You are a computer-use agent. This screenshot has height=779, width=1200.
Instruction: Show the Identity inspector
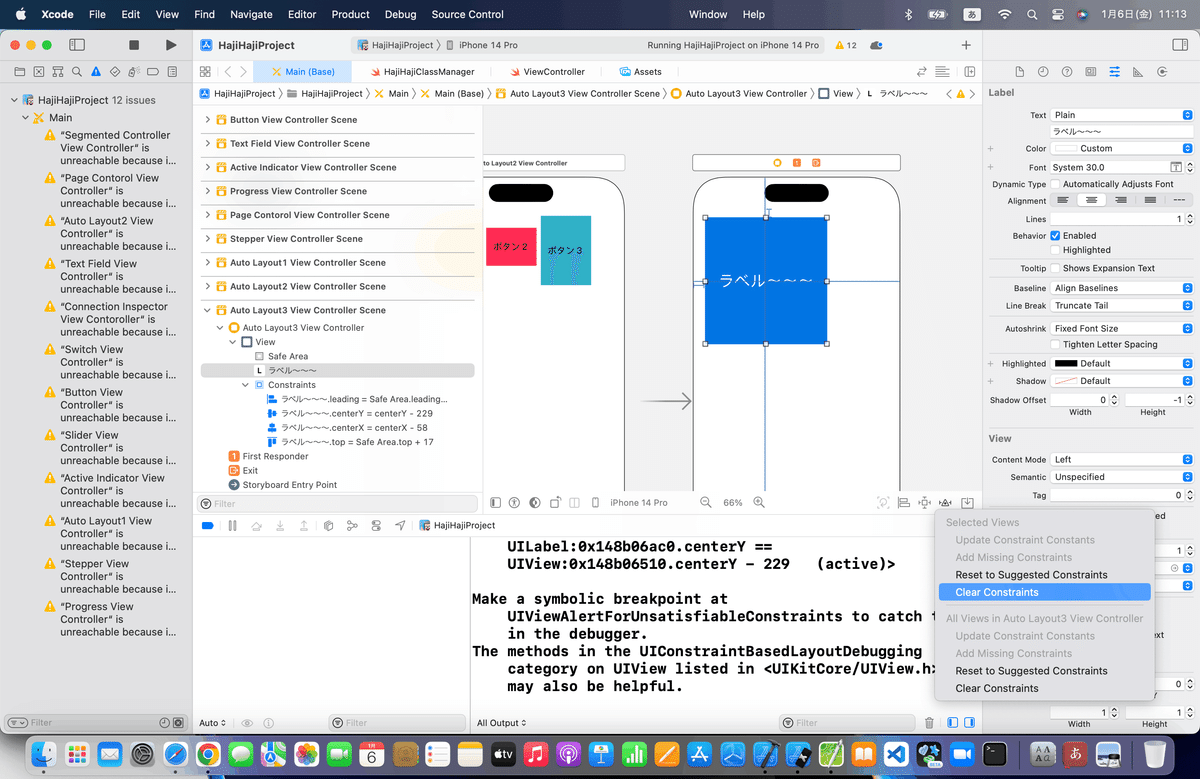click(1091, 72)
